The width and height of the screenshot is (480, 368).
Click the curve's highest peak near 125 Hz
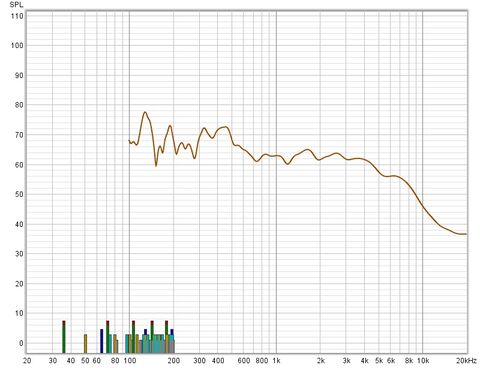tap(145, 112)
